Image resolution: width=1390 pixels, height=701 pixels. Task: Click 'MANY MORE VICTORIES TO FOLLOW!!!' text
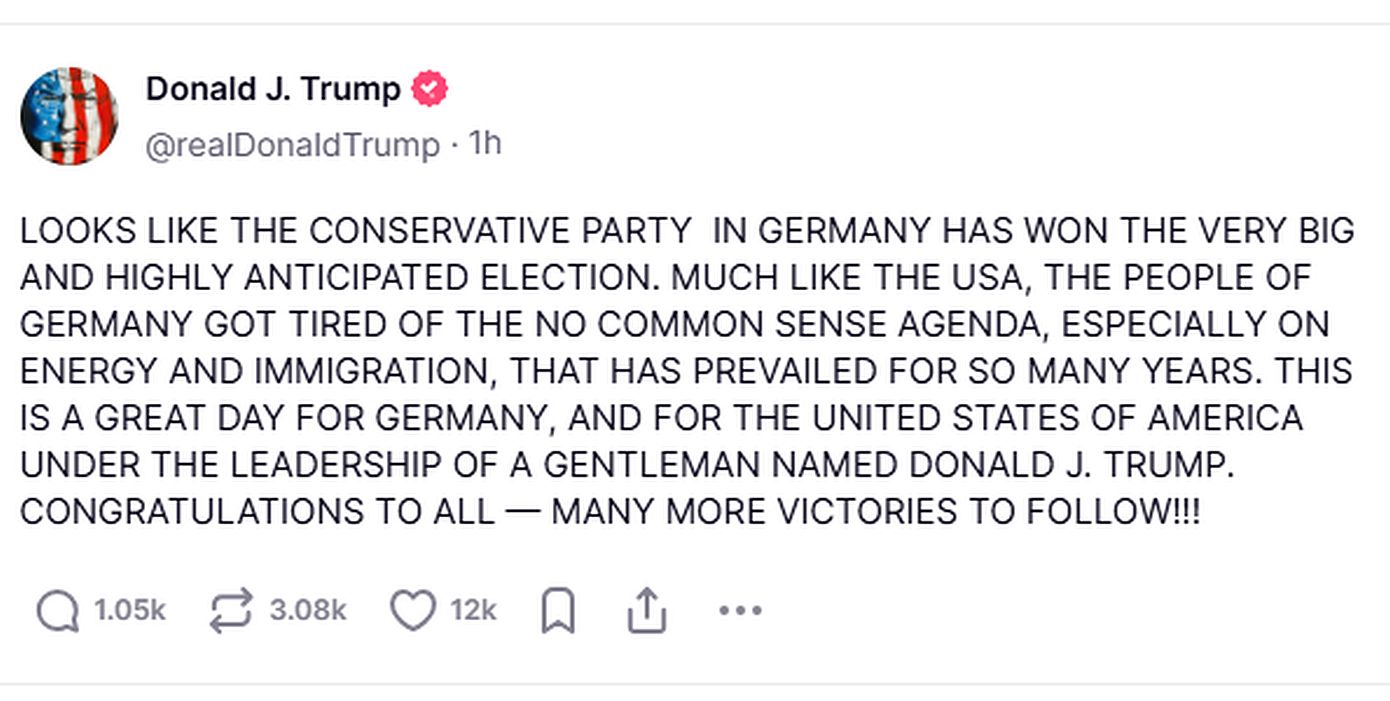(x=875, y=511)
